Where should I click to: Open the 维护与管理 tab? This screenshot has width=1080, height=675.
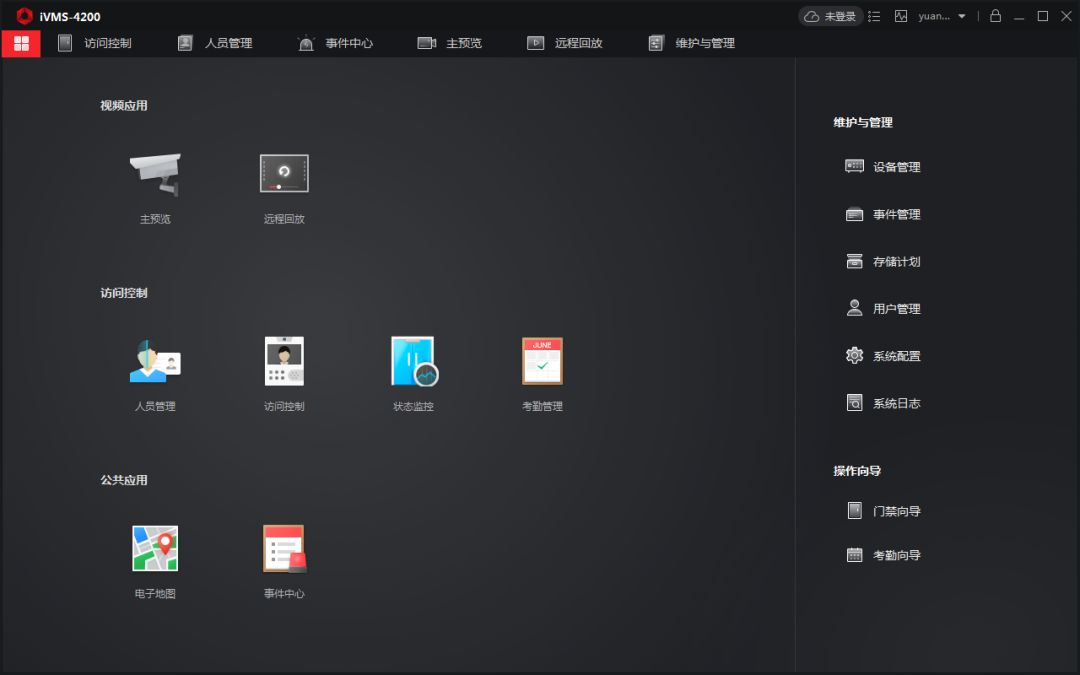point(692,43)
